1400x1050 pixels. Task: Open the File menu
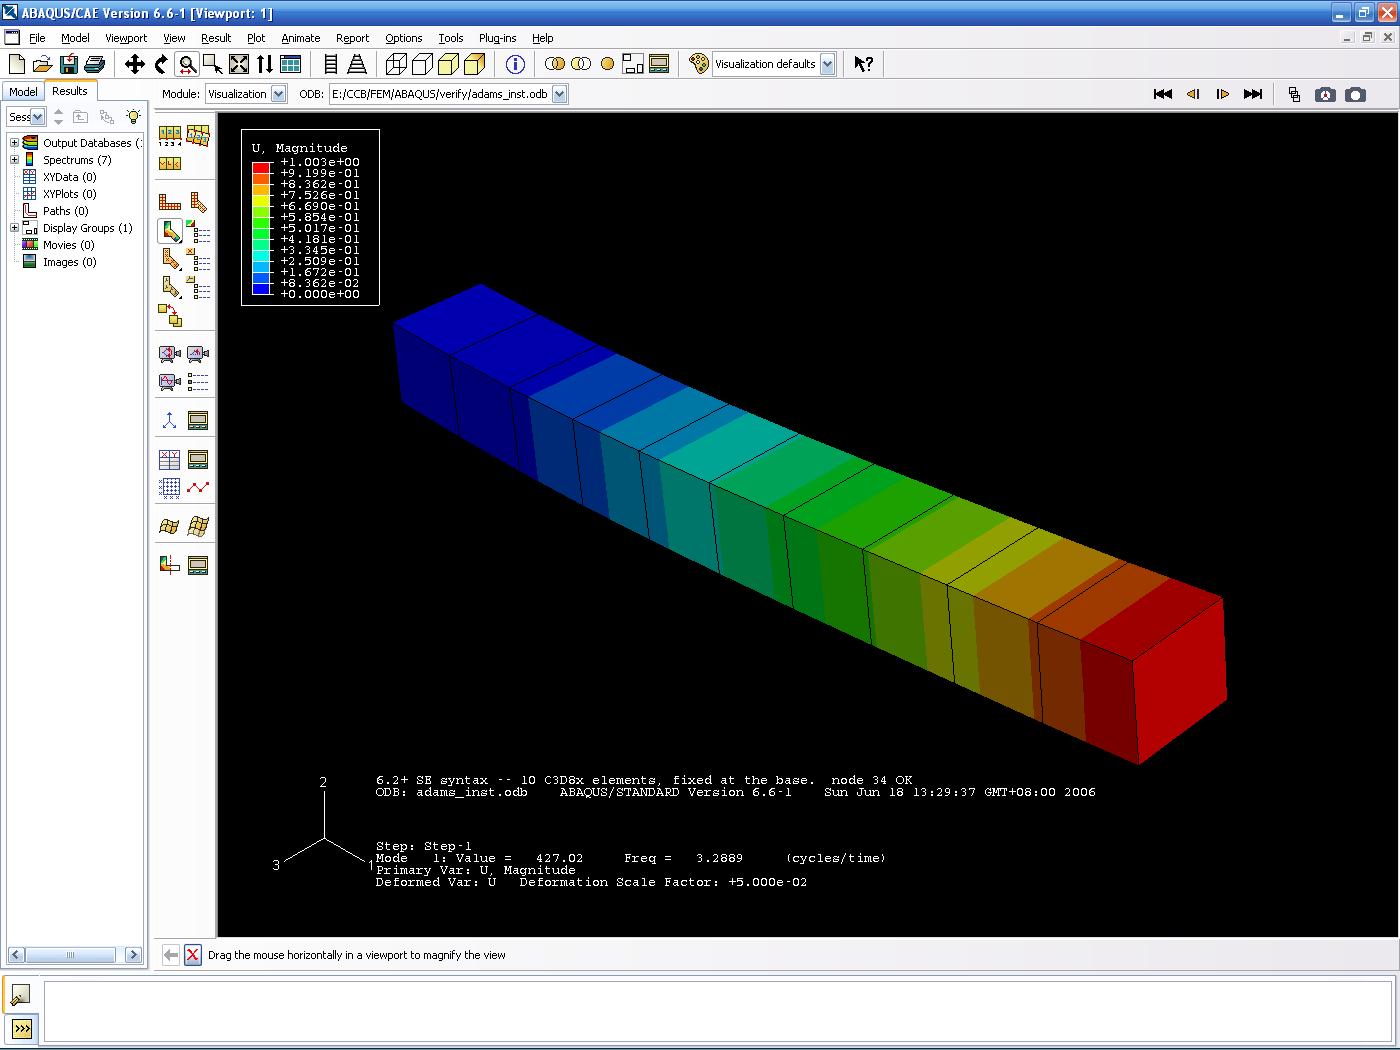pos(37,38)
